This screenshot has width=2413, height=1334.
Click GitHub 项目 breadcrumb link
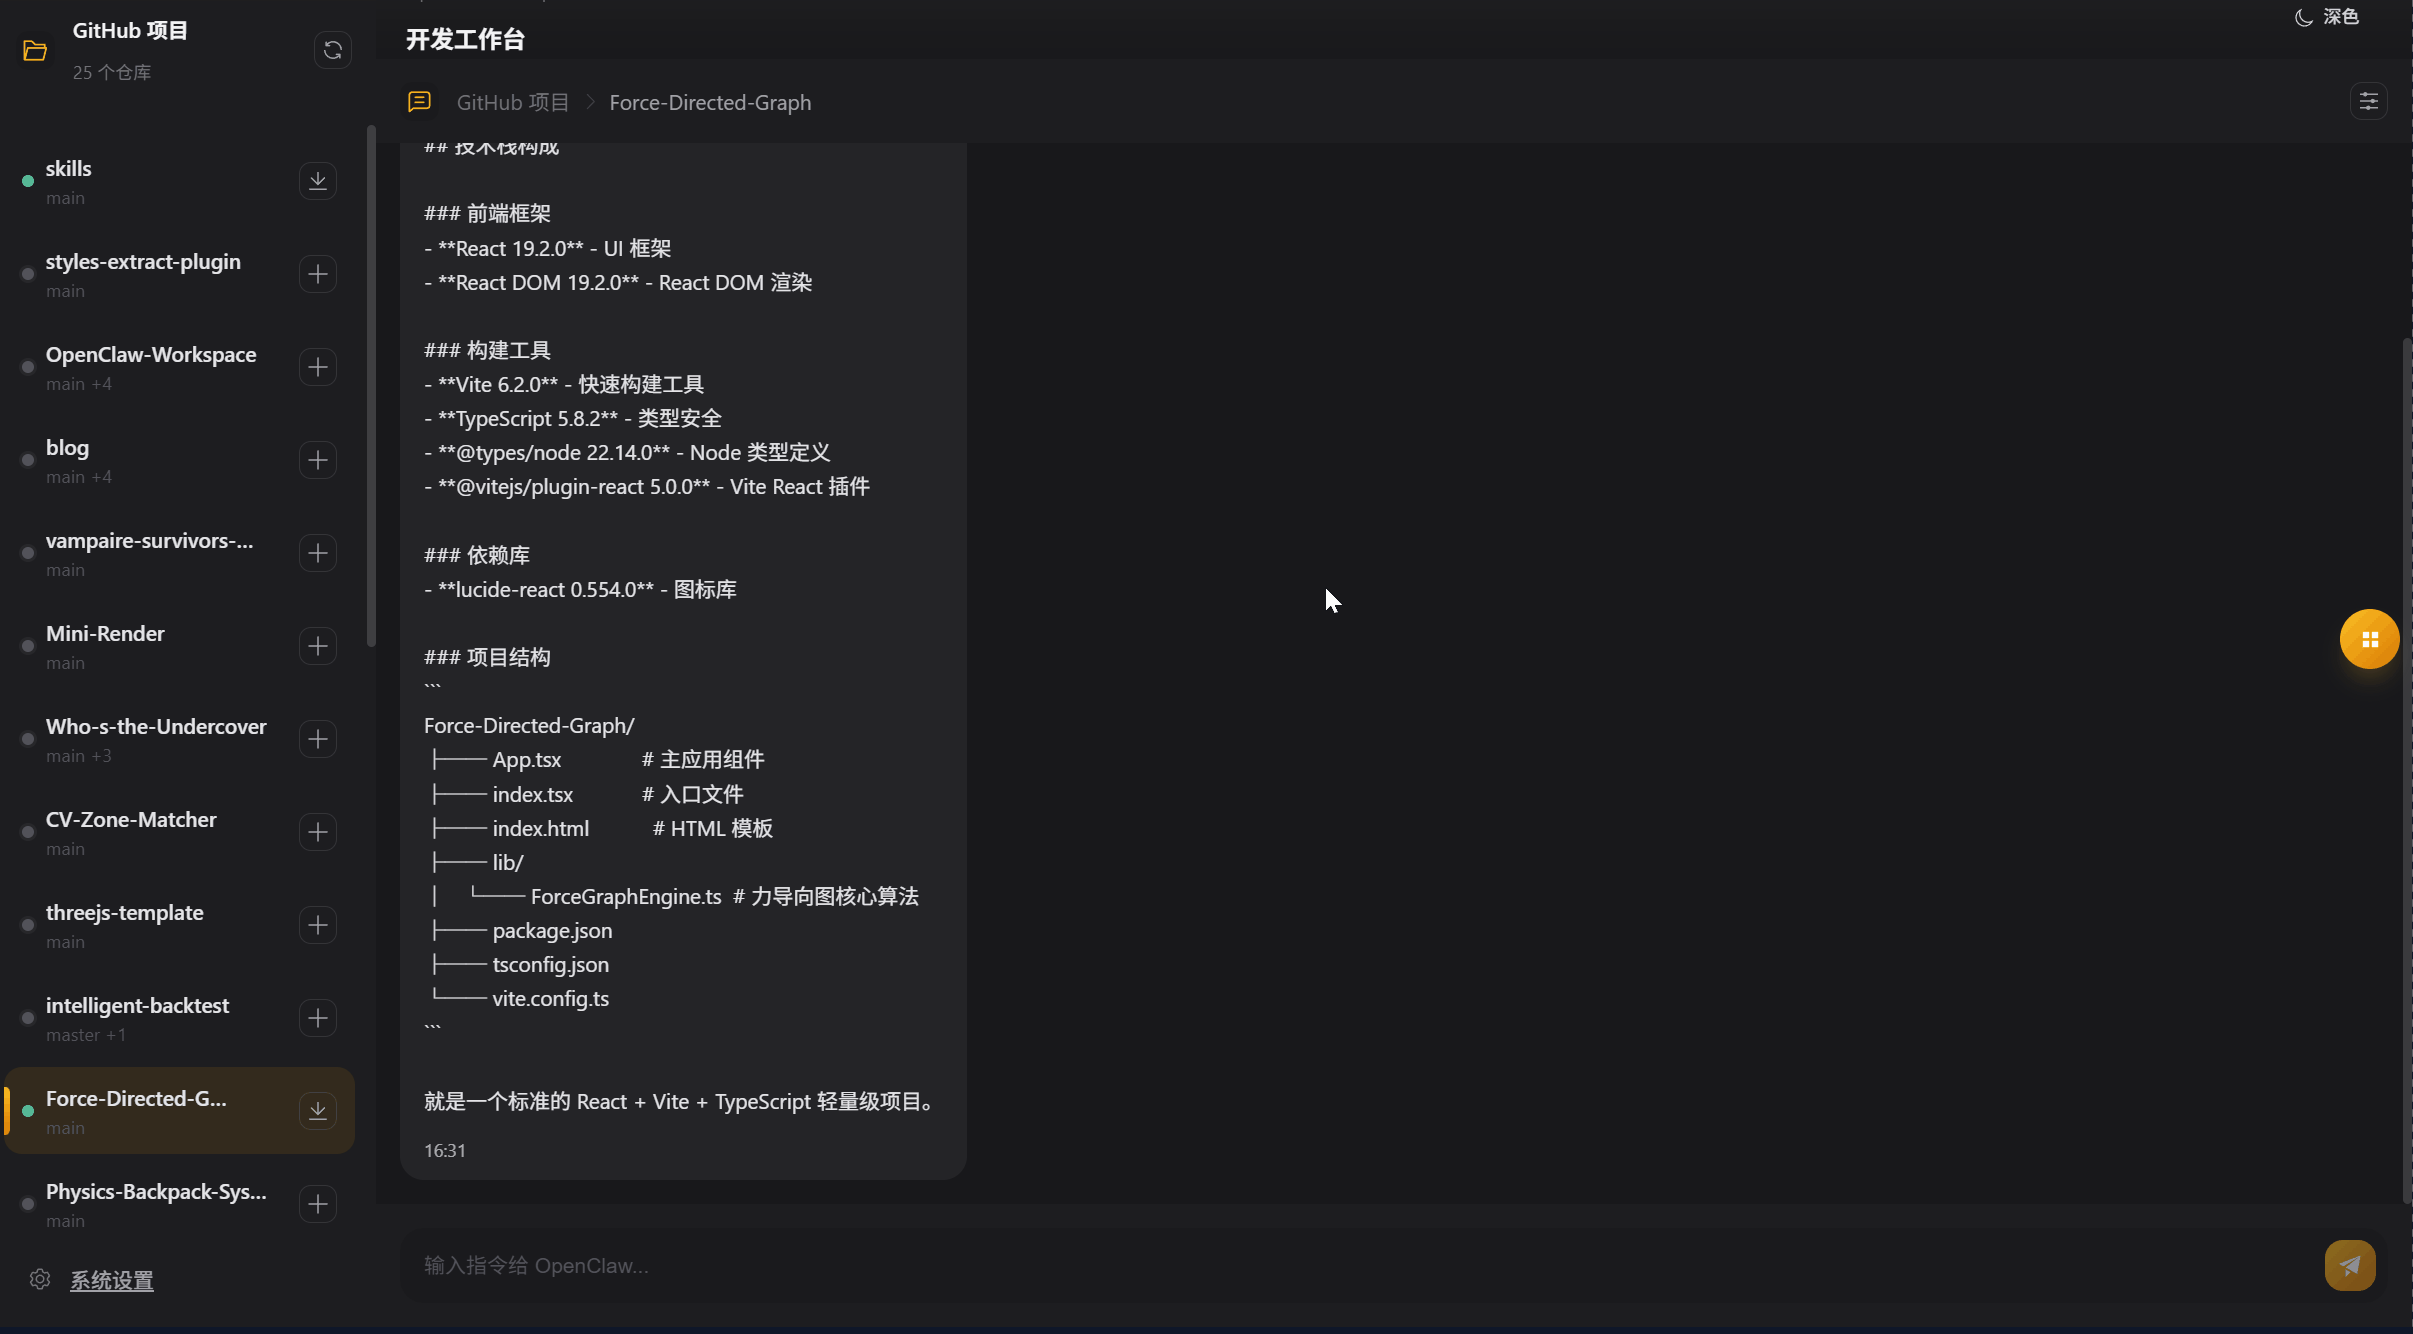coord(513,102)
